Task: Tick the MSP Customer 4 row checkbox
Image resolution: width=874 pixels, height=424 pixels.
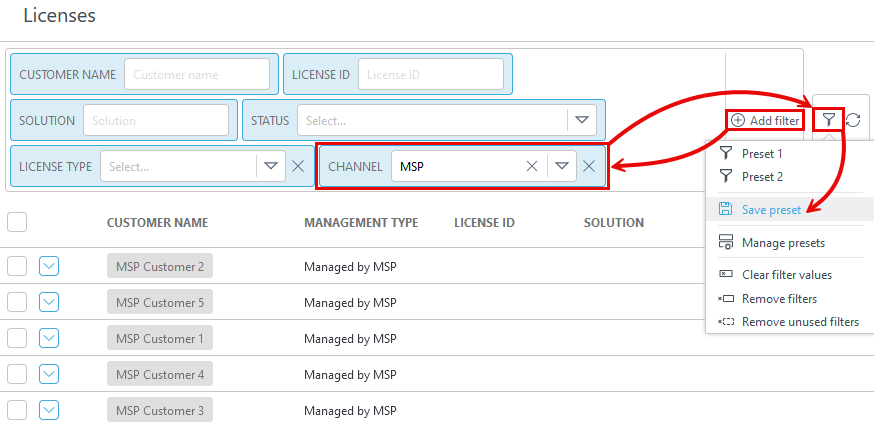Action: coord(17,375)
